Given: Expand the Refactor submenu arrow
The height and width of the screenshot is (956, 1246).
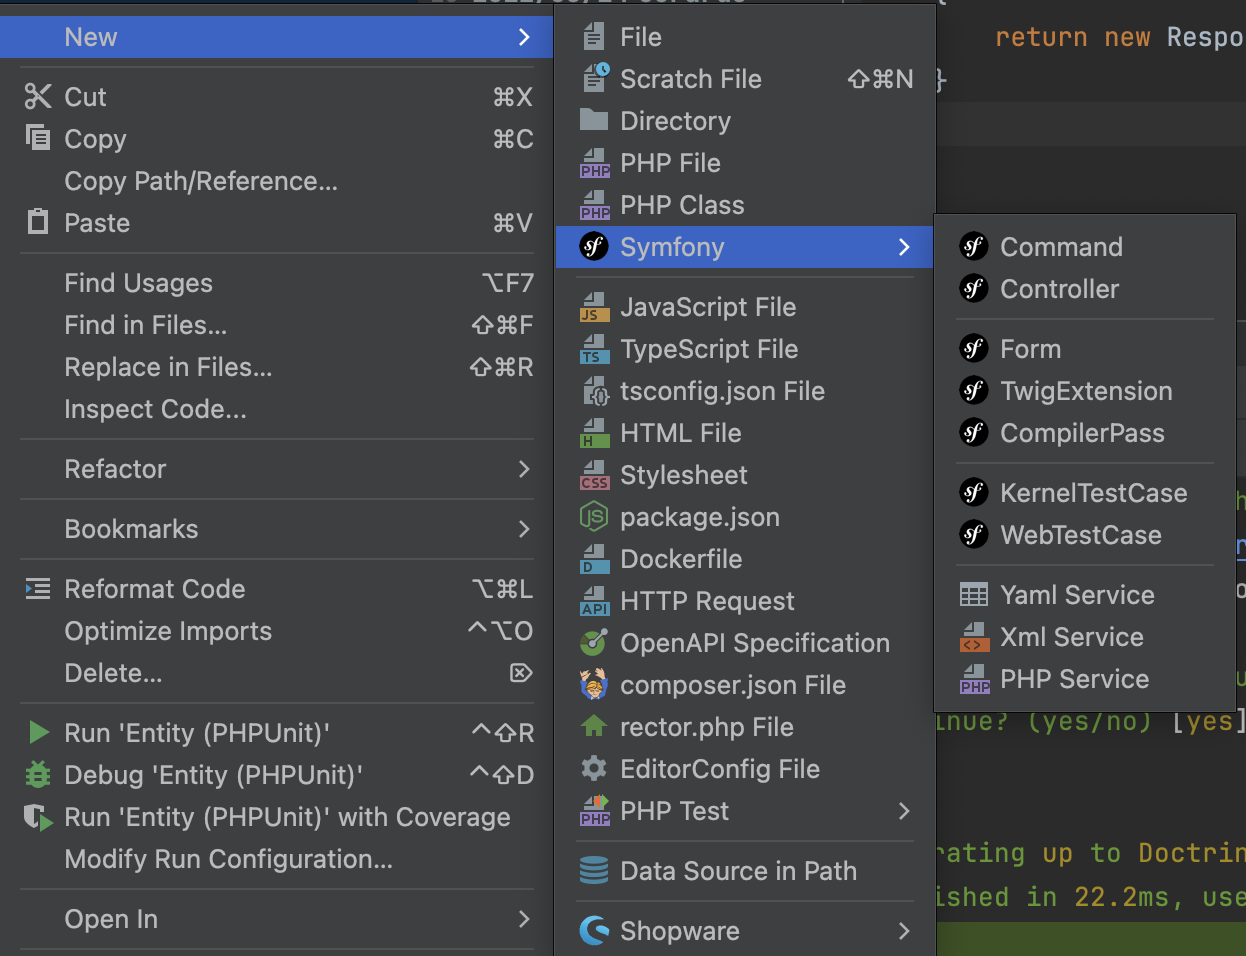Looking at the screenshot, I should pos(524,469).
